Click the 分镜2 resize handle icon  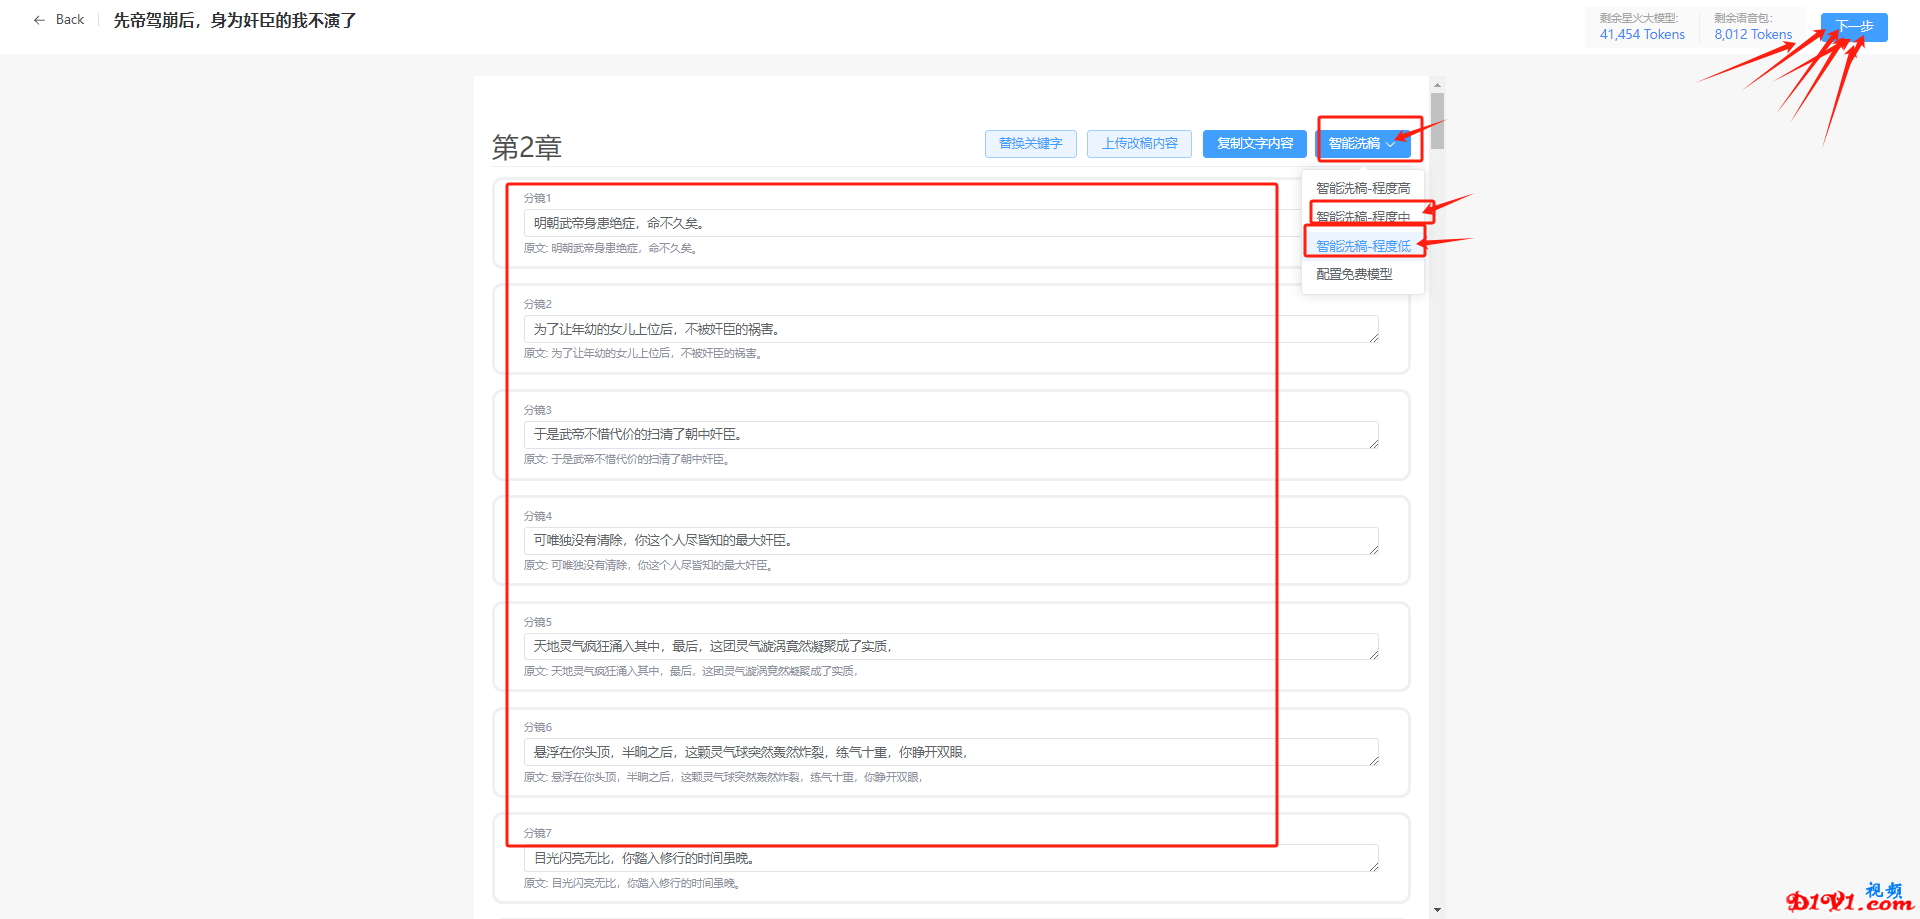tap(1374, 338)
